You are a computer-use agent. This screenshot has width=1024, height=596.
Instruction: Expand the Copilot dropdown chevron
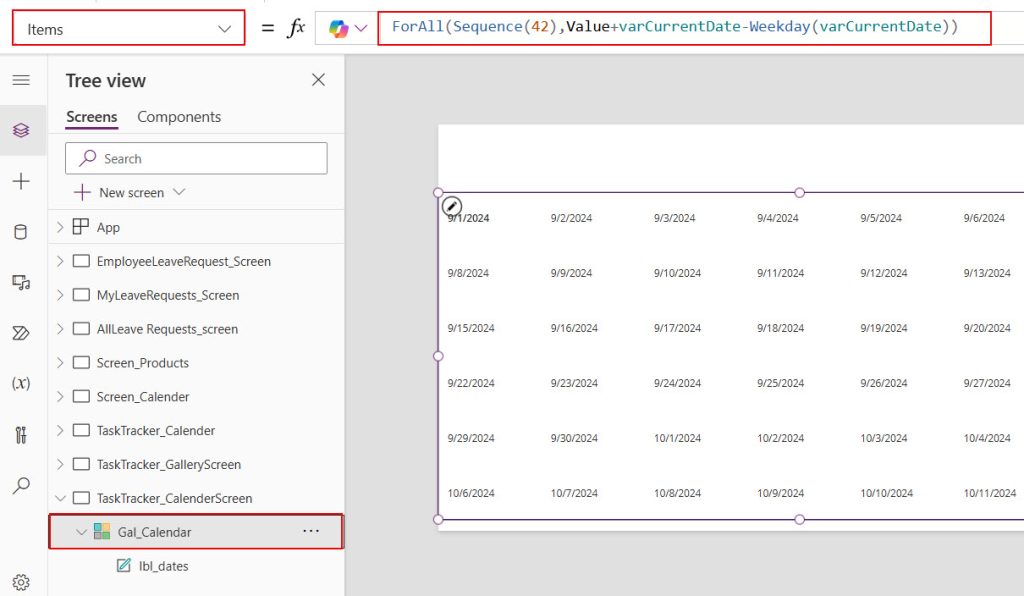pos(361,28)
